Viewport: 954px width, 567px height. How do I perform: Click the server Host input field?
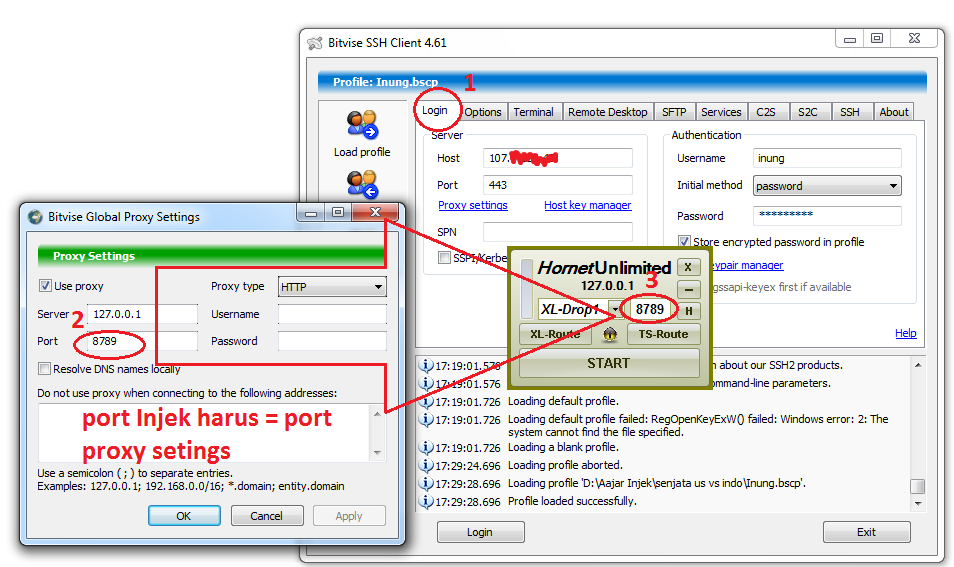click(558, 158)
